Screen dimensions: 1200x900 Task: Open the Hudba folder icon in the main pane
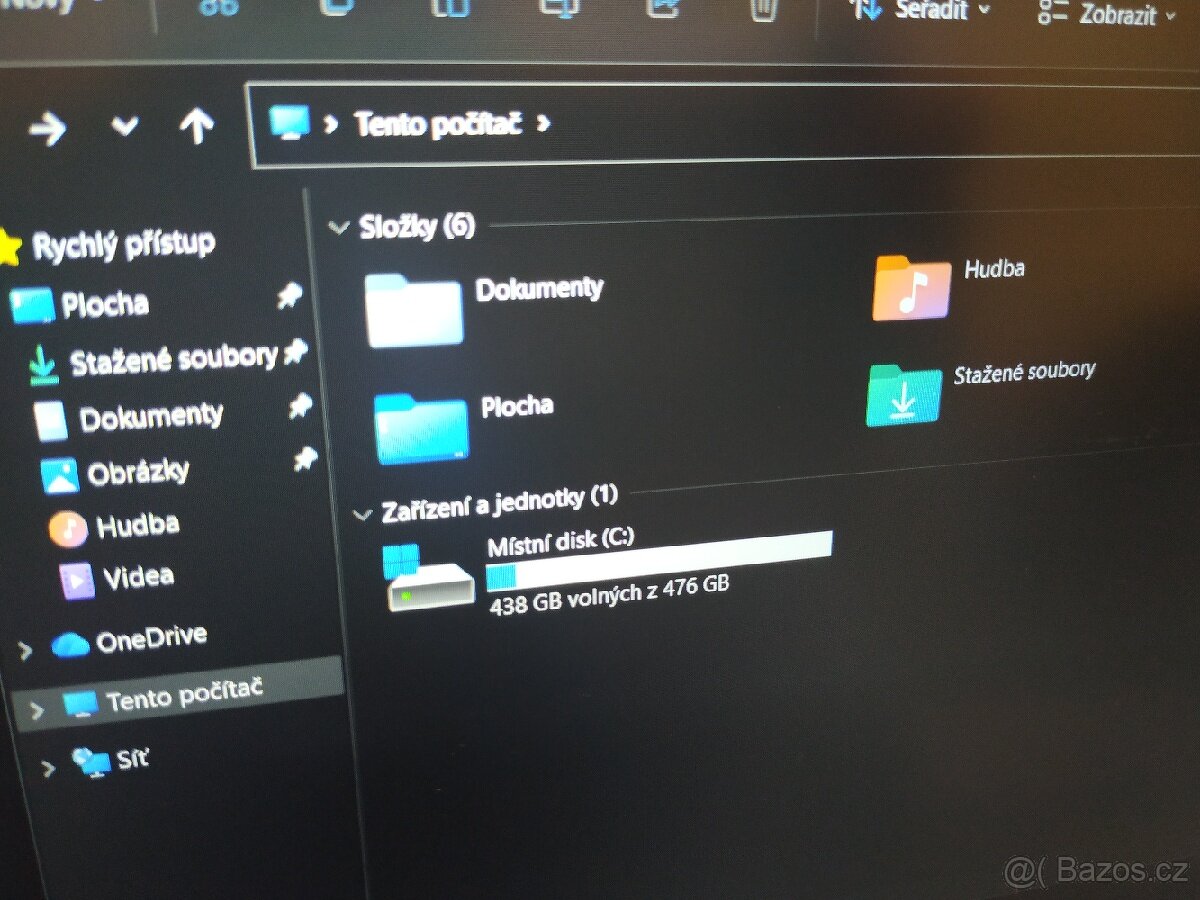(911, 289)
